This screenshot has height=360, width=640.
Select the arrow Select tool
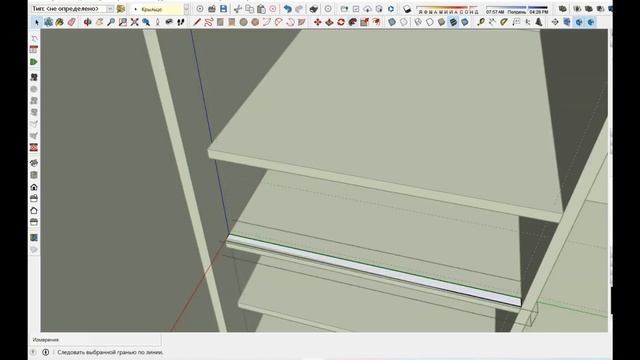click(x=36, y=22)
